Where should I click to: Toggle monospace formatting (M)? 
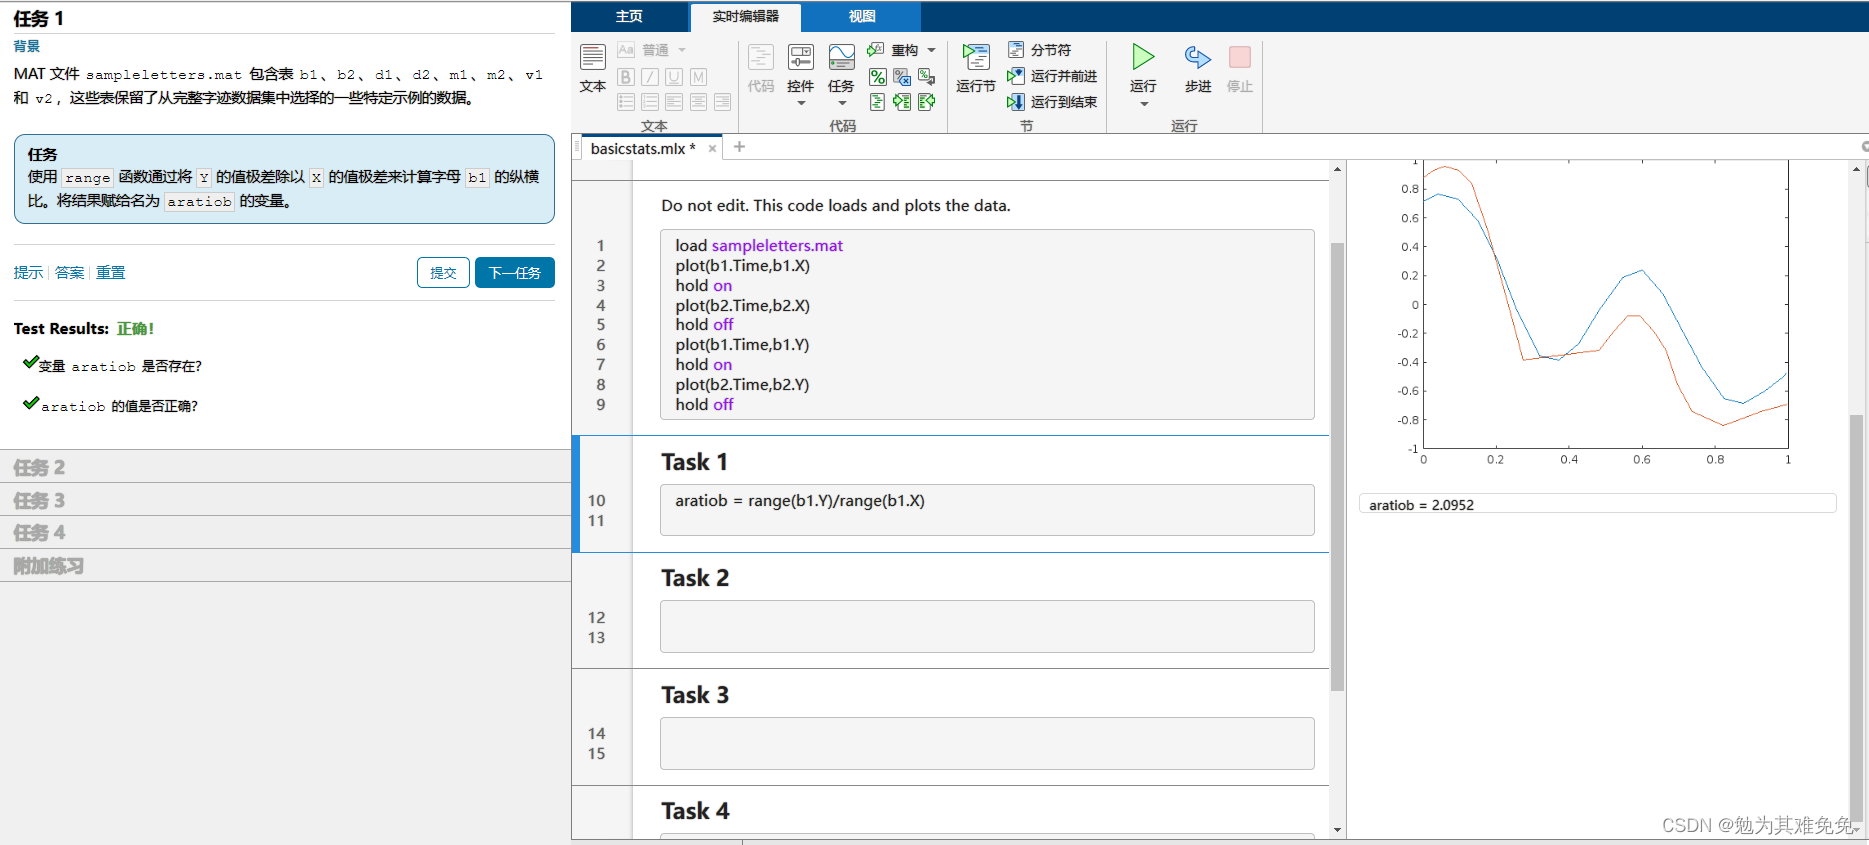click(x=698, y=77)
